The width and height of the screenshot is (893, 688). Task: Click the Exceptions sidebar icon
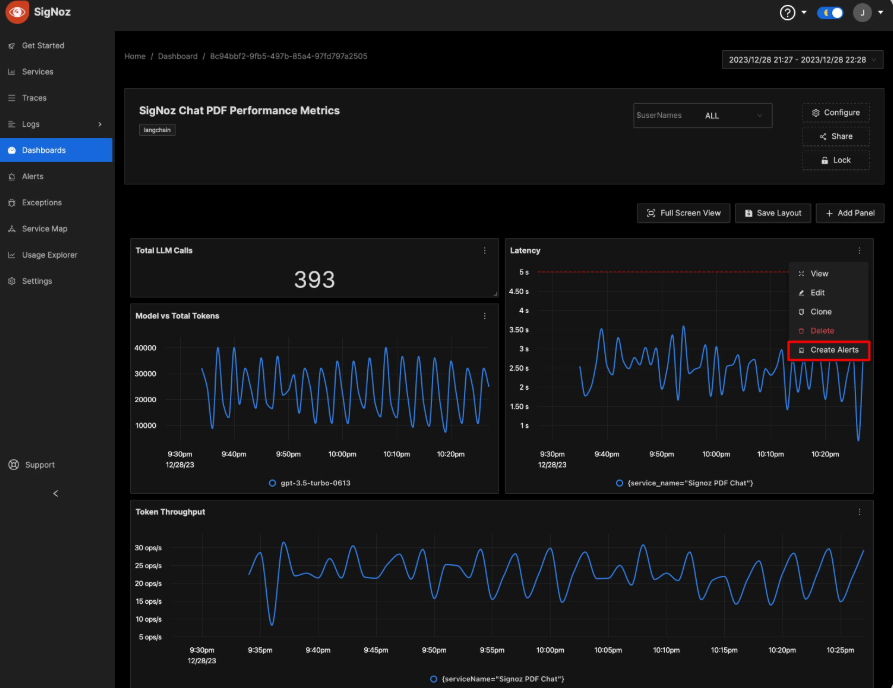point(11,203)
